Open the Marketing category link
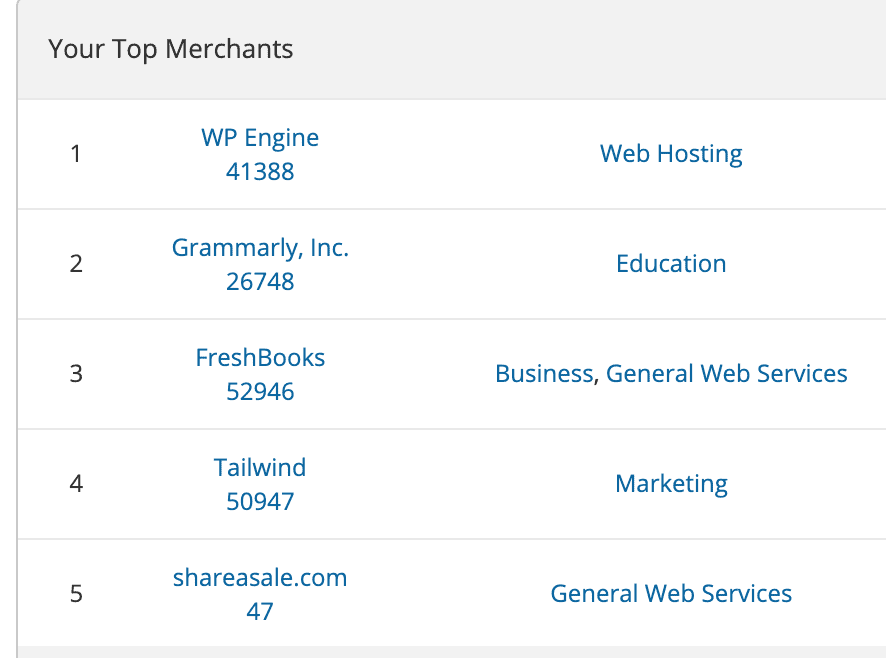This screenshot has height=658, width=886. pyautogui.click(x=671, y=483)
